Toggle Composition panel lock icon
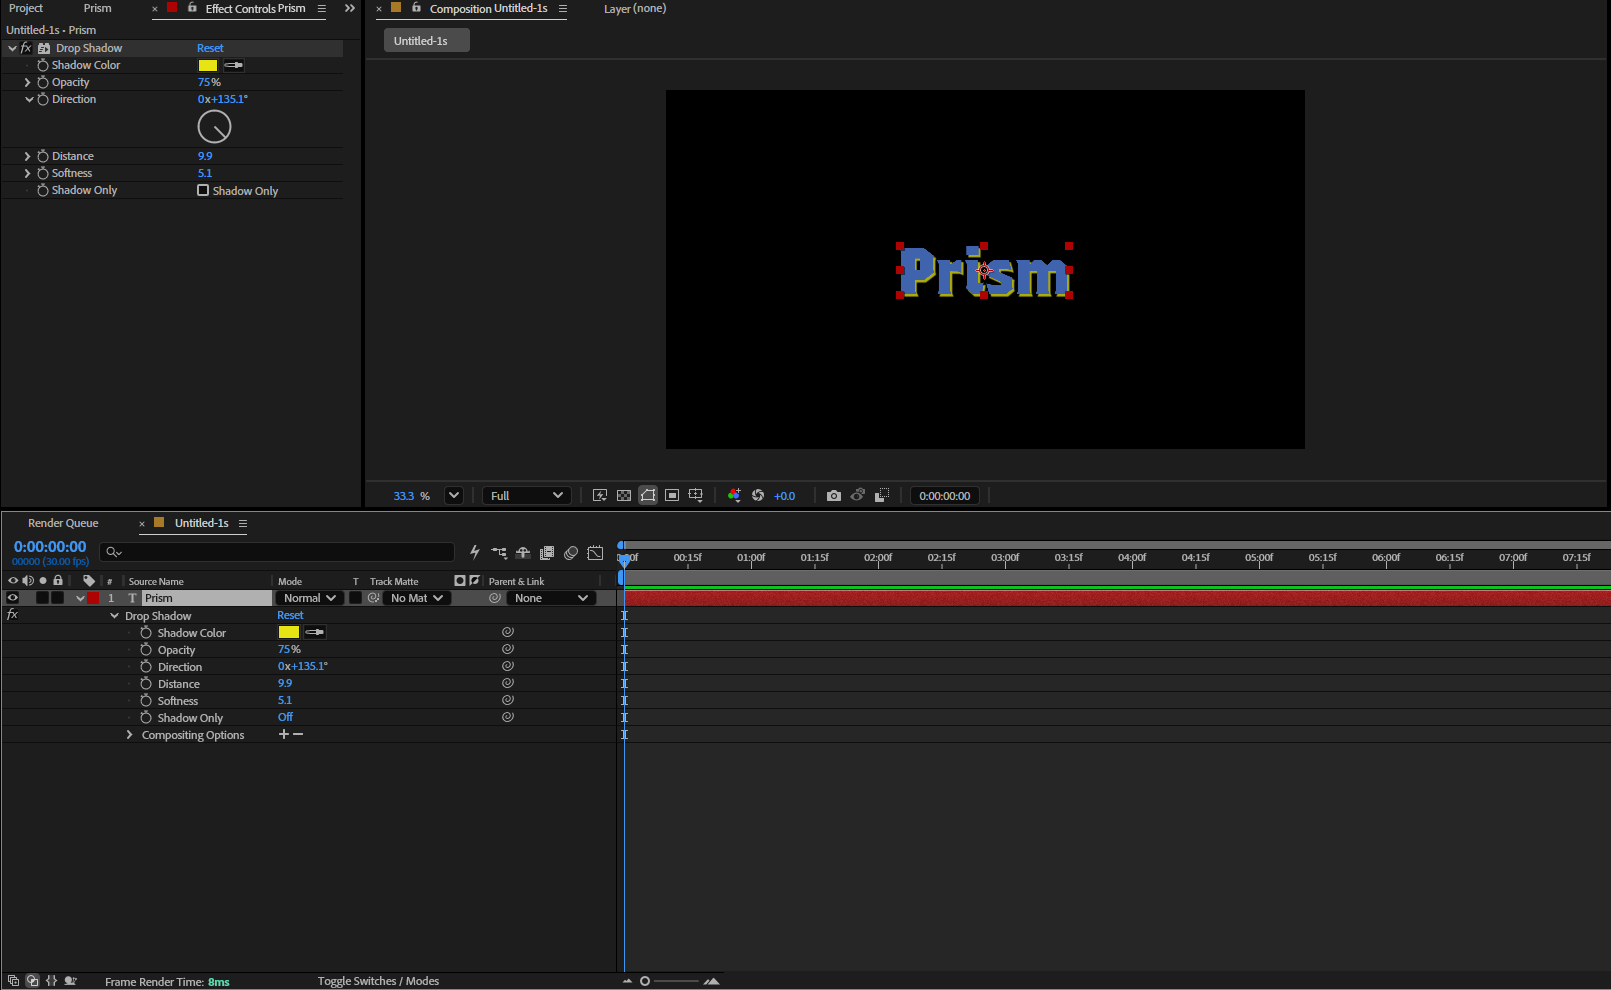This screenshot has height=990, width=1611. coord(416,8)
